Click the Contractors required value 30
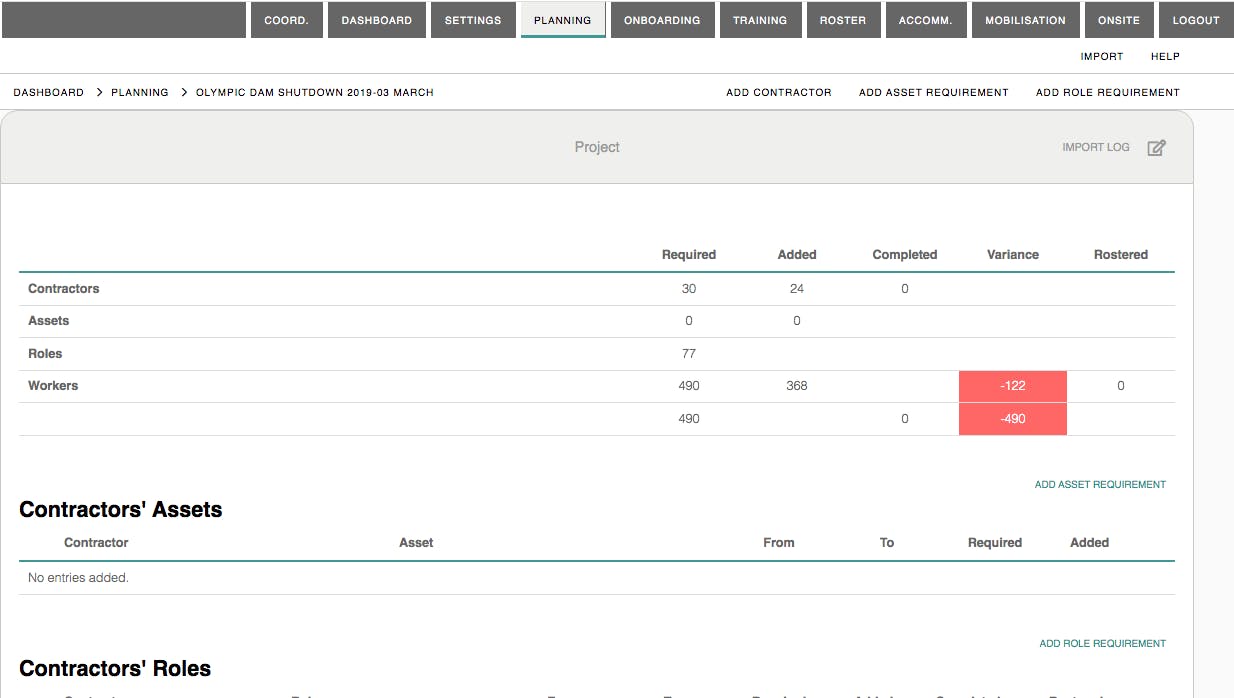This screenshot has height=698, width=1234. point(689,288)
